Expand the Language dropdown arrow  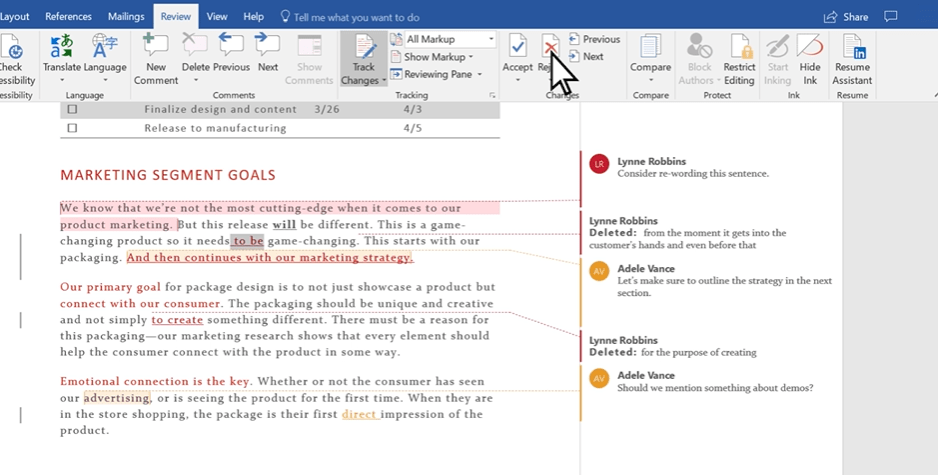[105, 80]
